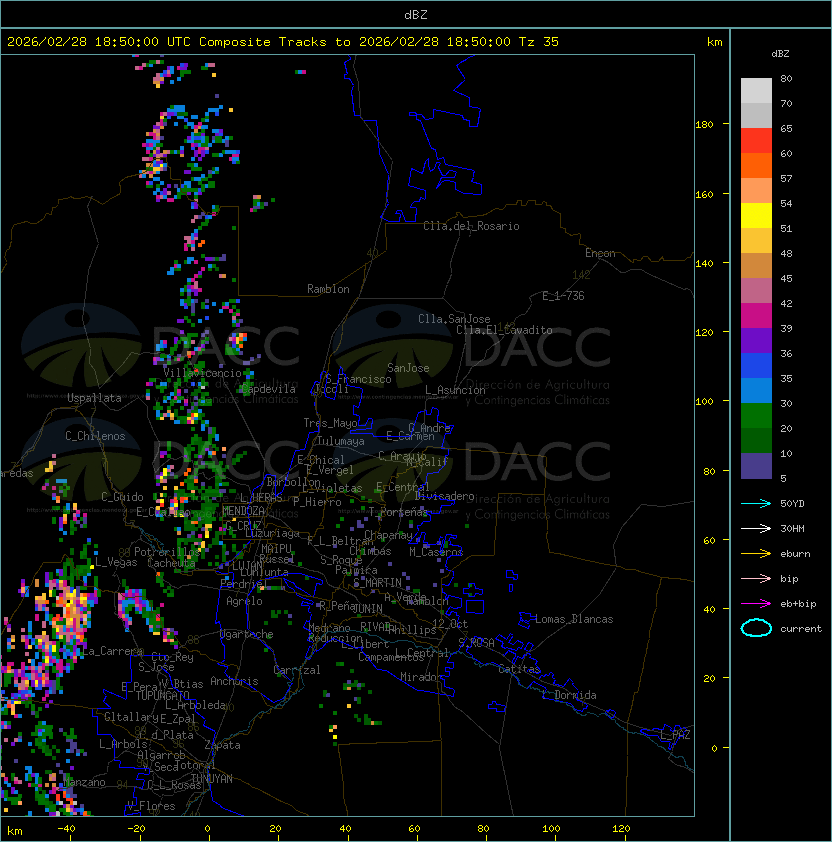Choose the bright green 20-30 dBZ swatch
This screenshot has height=842, width=832.
coord(756,416)
